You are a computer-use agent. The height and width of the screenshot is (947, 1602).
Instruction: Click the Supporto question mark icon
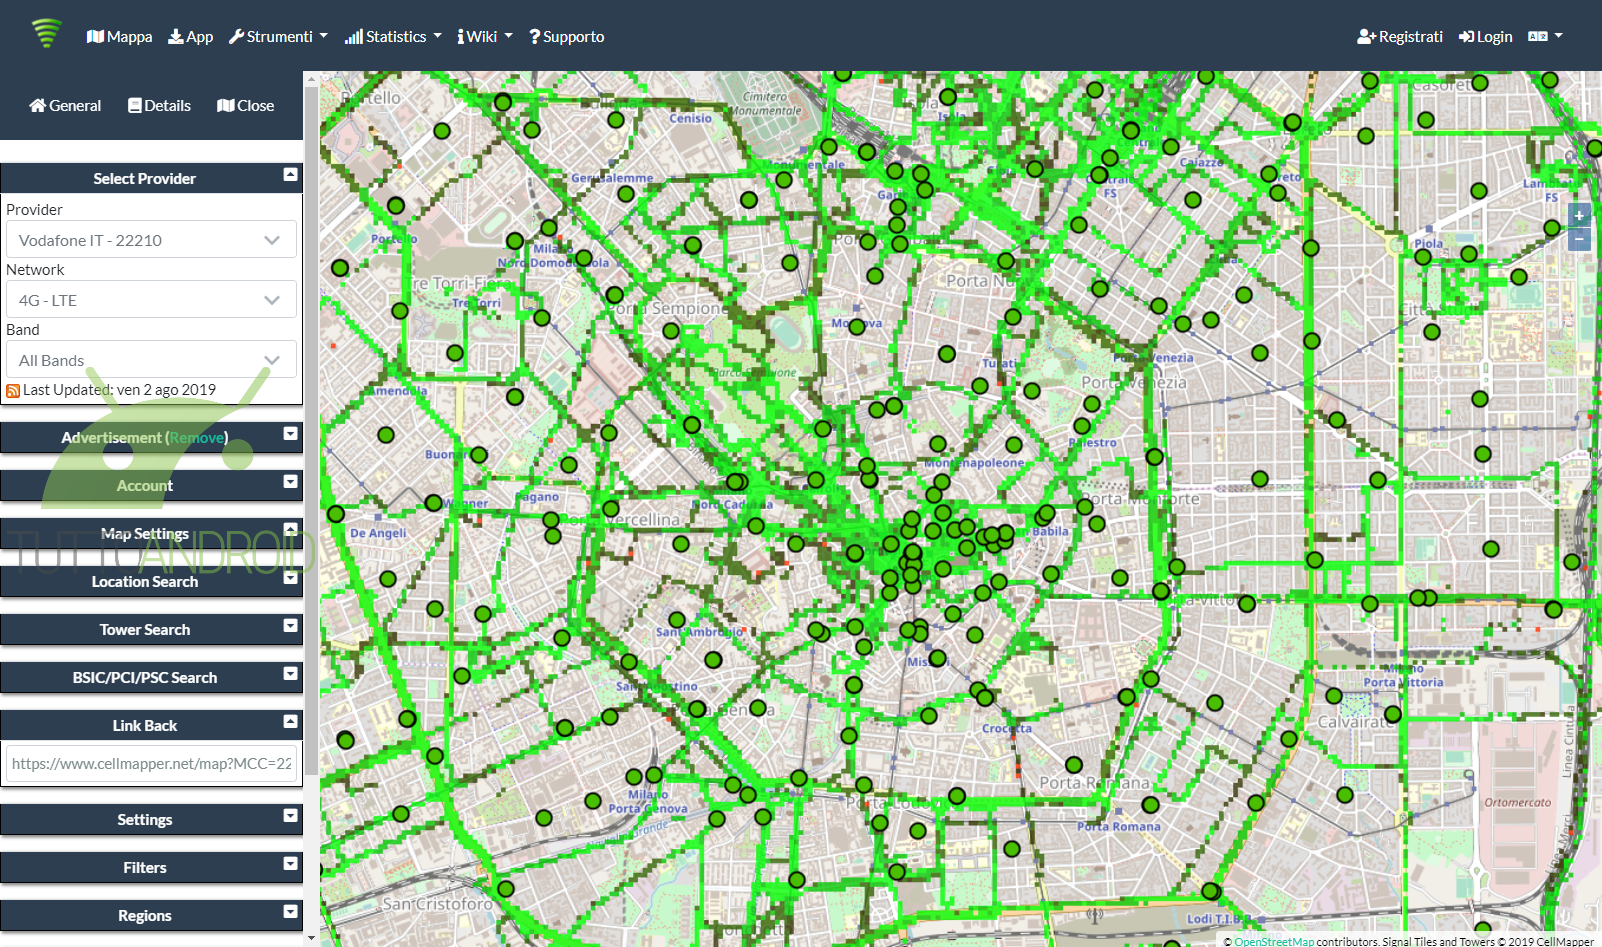coord(534,37)
